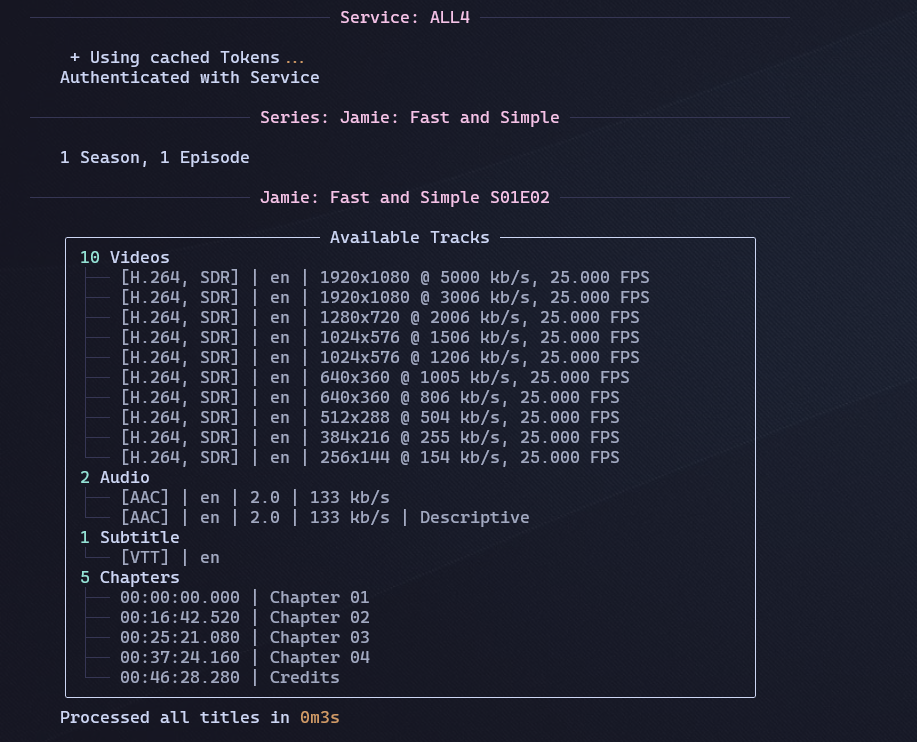Click the "0m3s" processing time text
This screenshot has width=917, height=742.
[x=320, y=717]
